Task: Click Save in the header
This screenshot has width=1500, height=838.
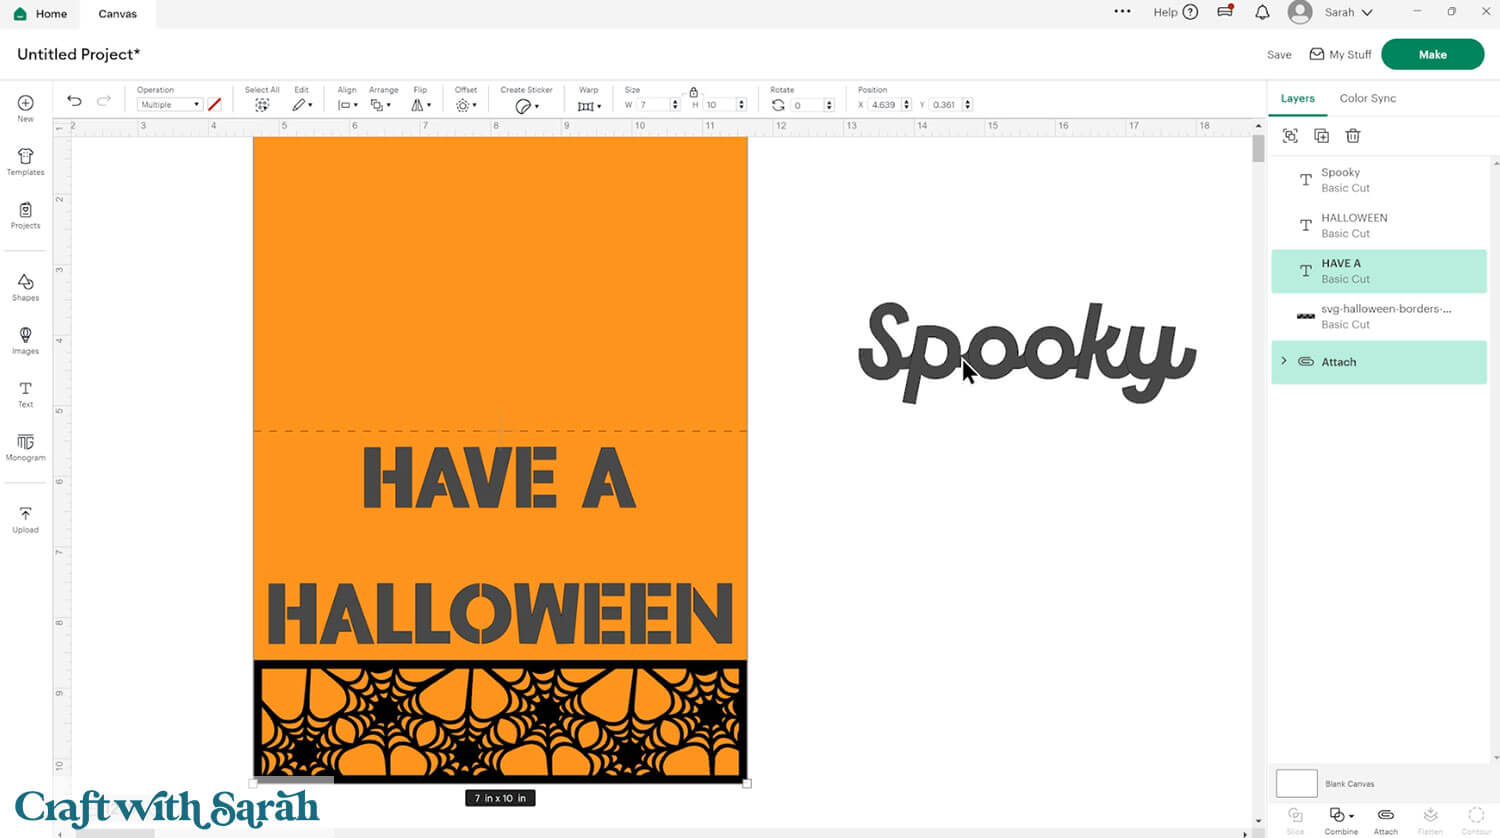Action: tap(1279, 55)
